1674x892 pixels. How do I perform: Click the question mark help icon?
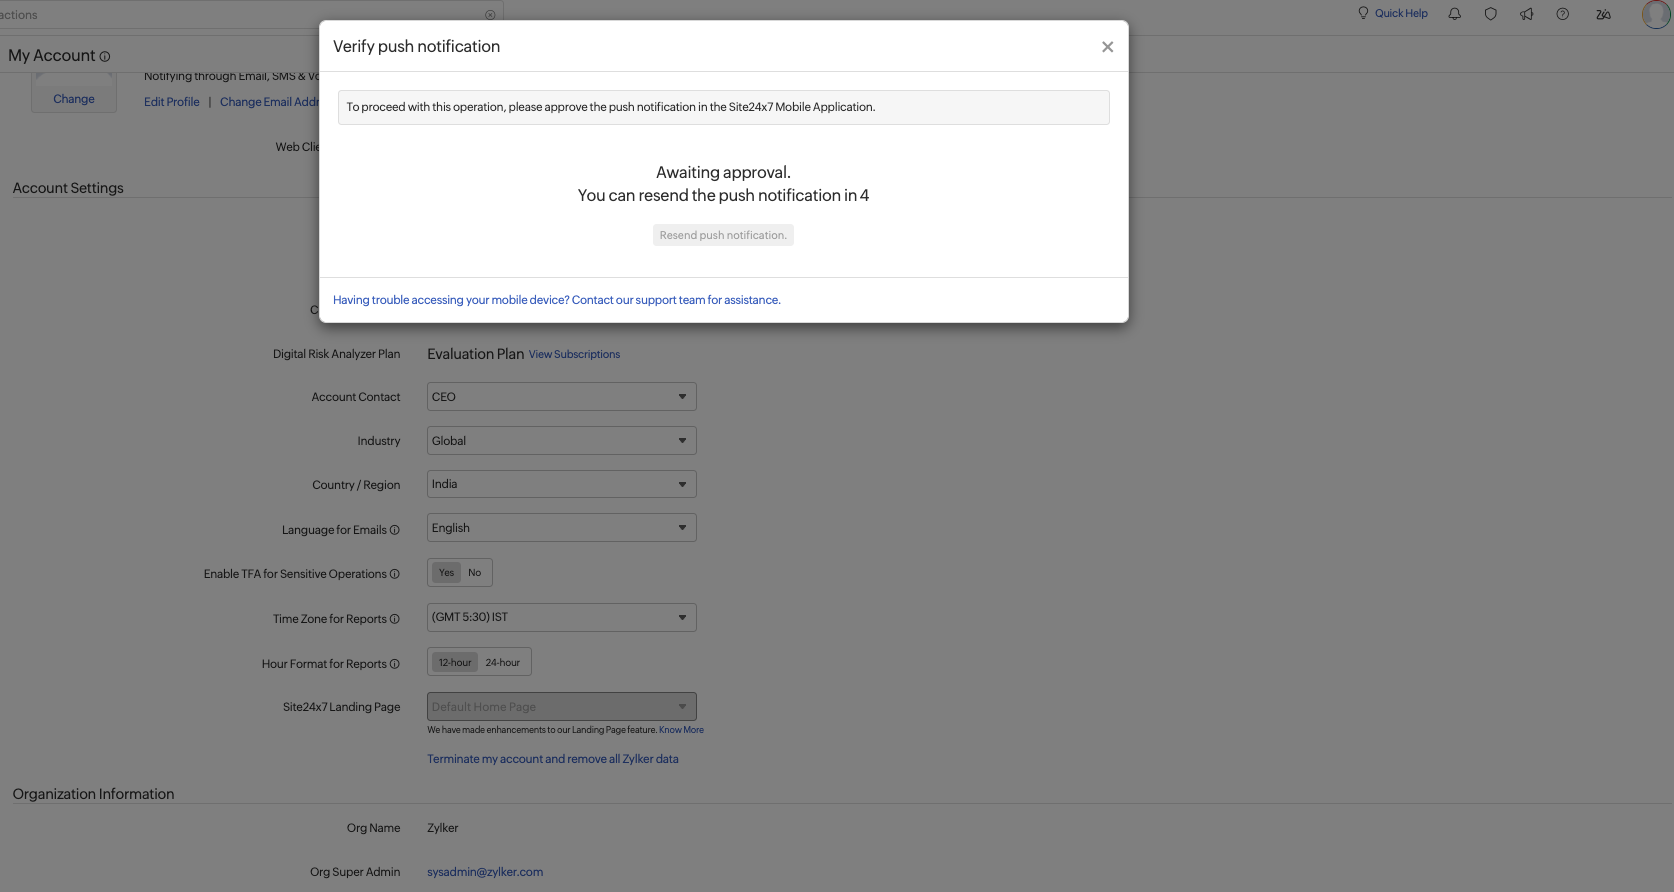pos(1562,14)
